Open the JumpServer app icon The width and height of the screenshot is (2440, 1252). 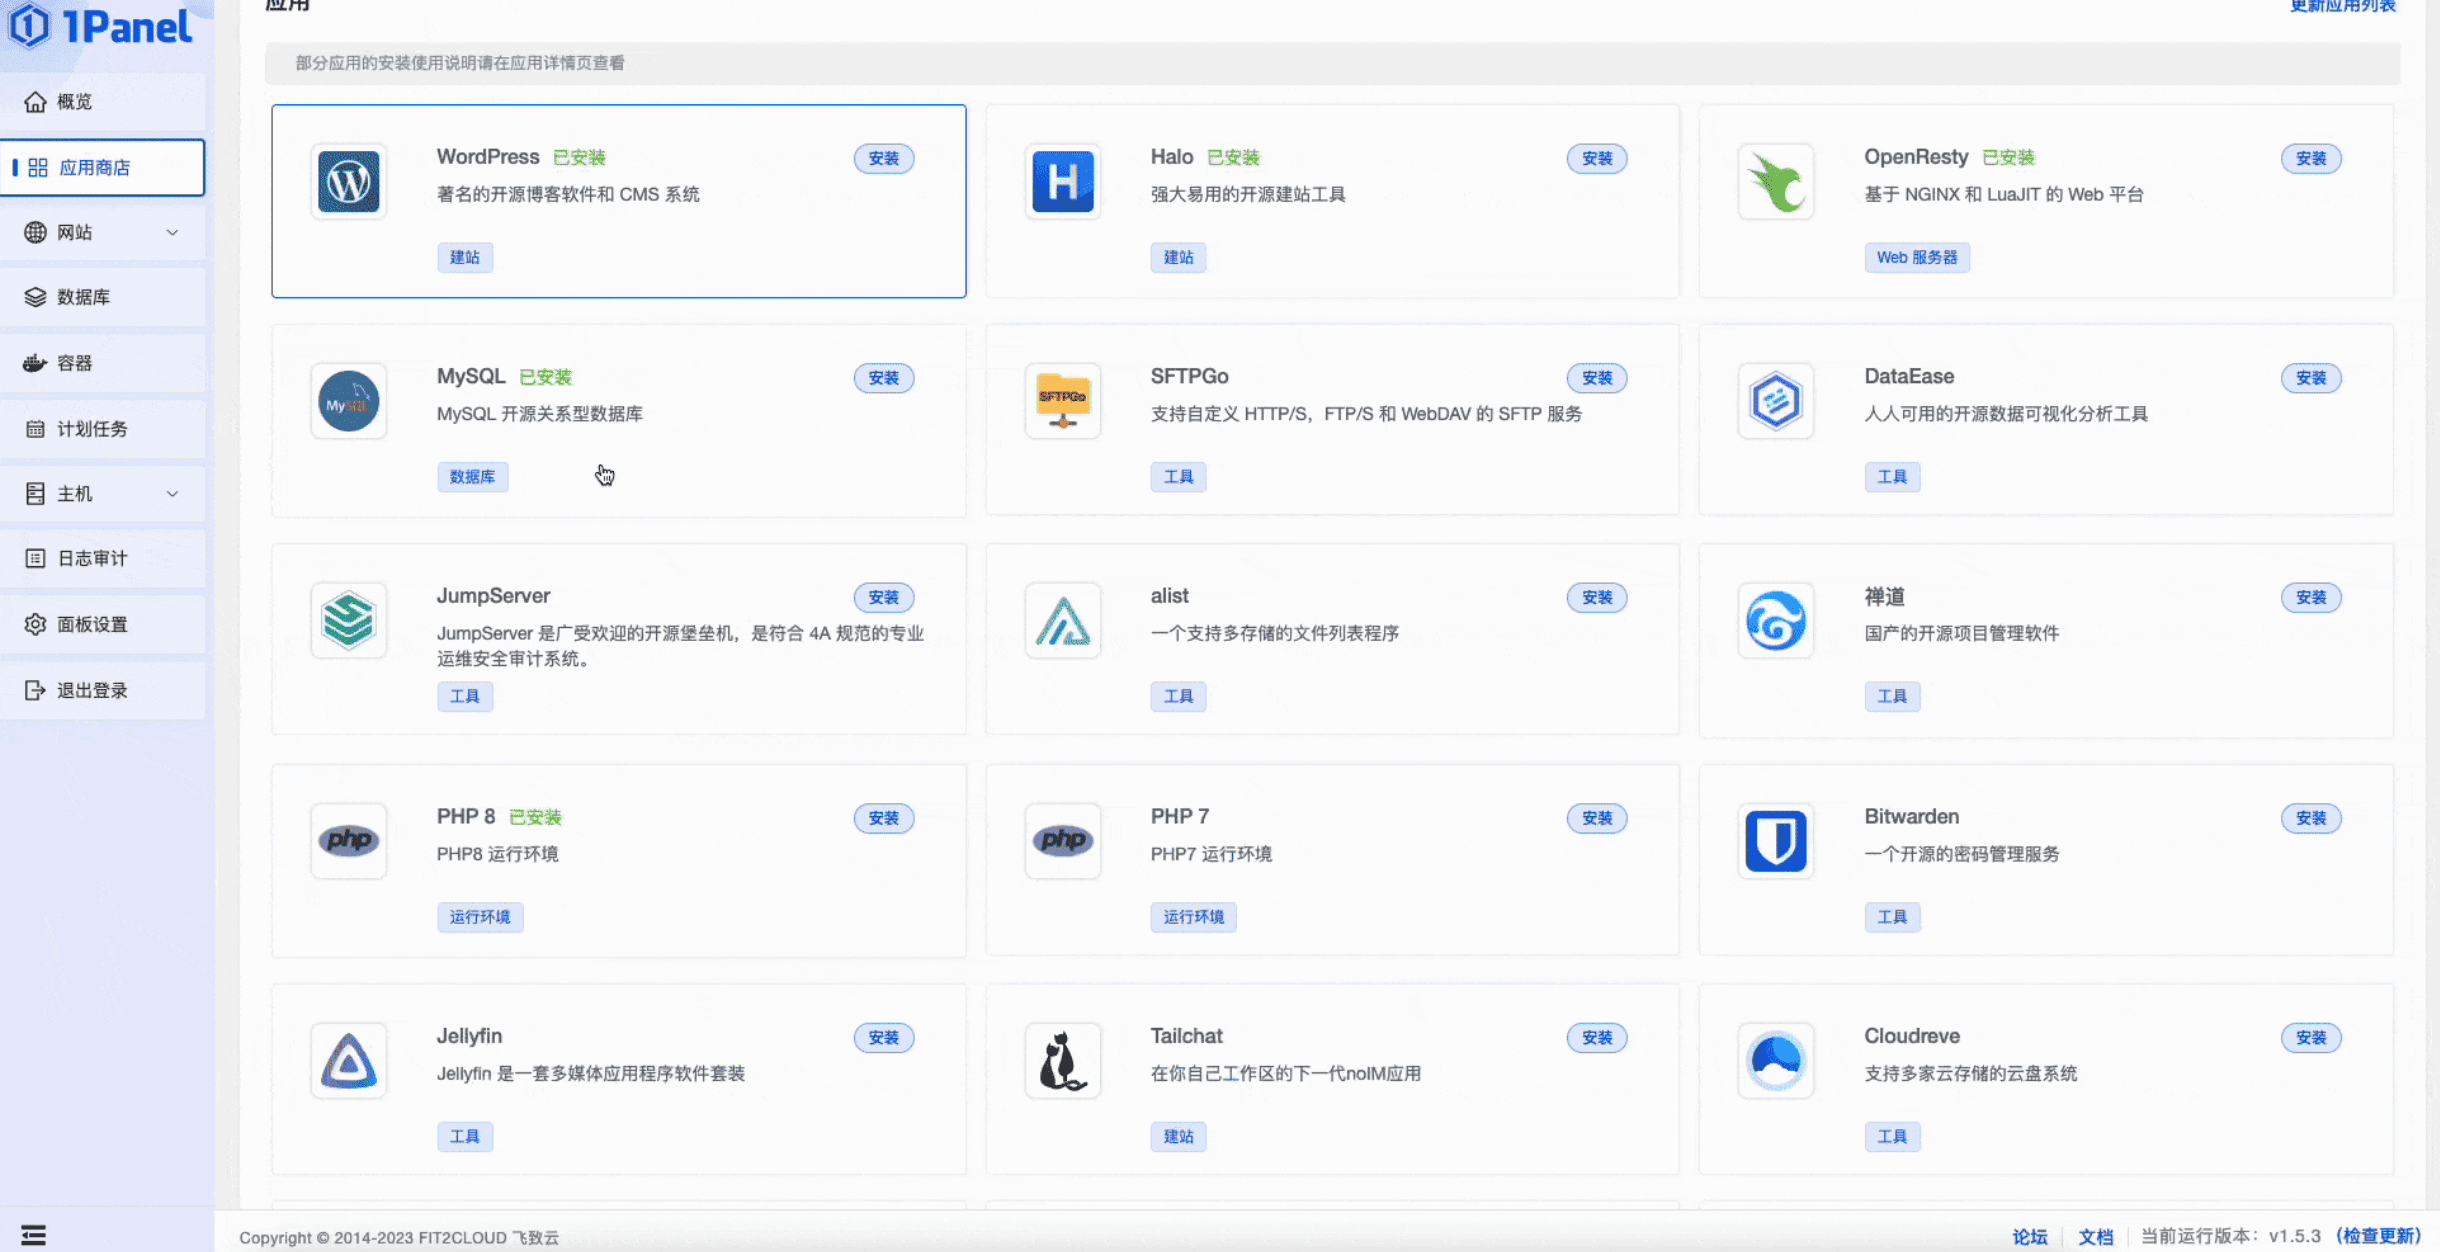[x=348, y=620]
